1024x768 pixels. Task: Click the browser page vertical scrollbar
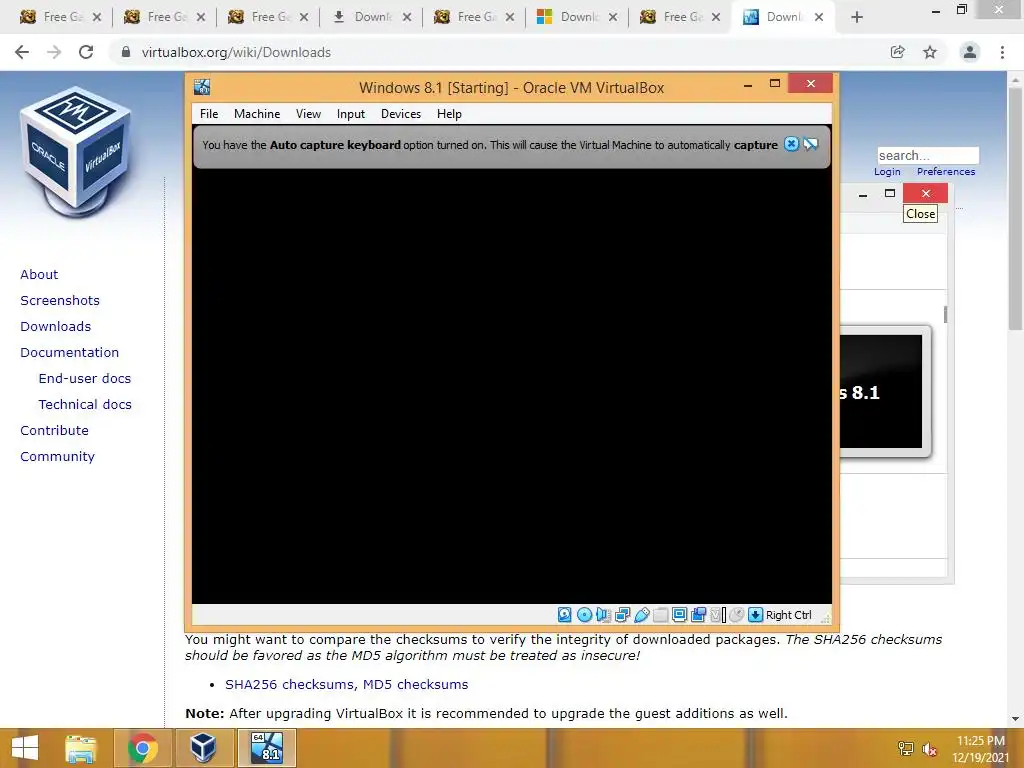click(x=1015, y=209)
